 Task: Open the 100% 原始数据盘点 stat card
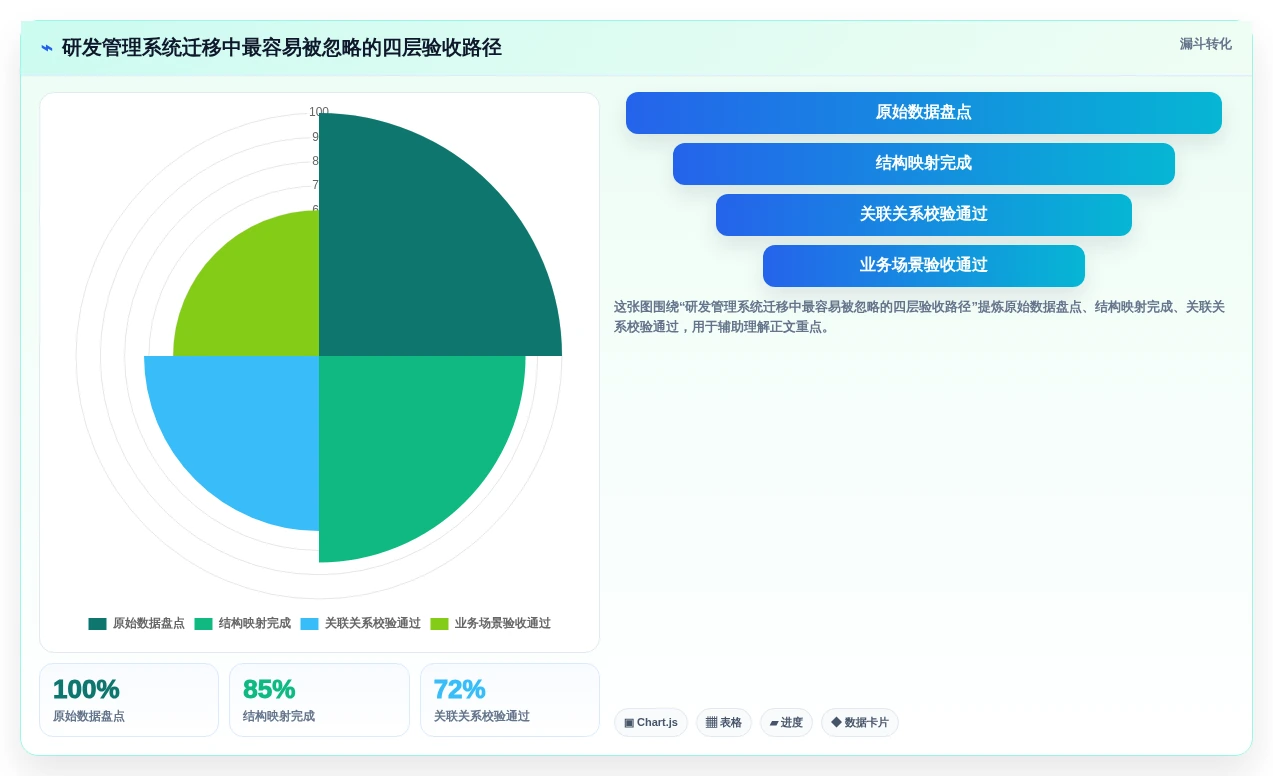[129, 700]
